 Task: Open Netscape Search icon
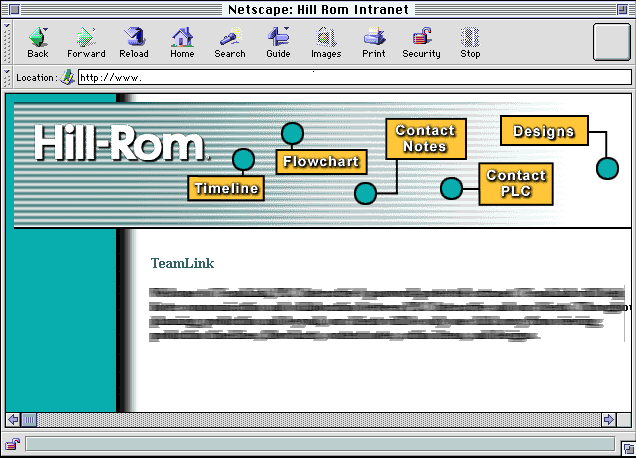(x=230, y=42)
